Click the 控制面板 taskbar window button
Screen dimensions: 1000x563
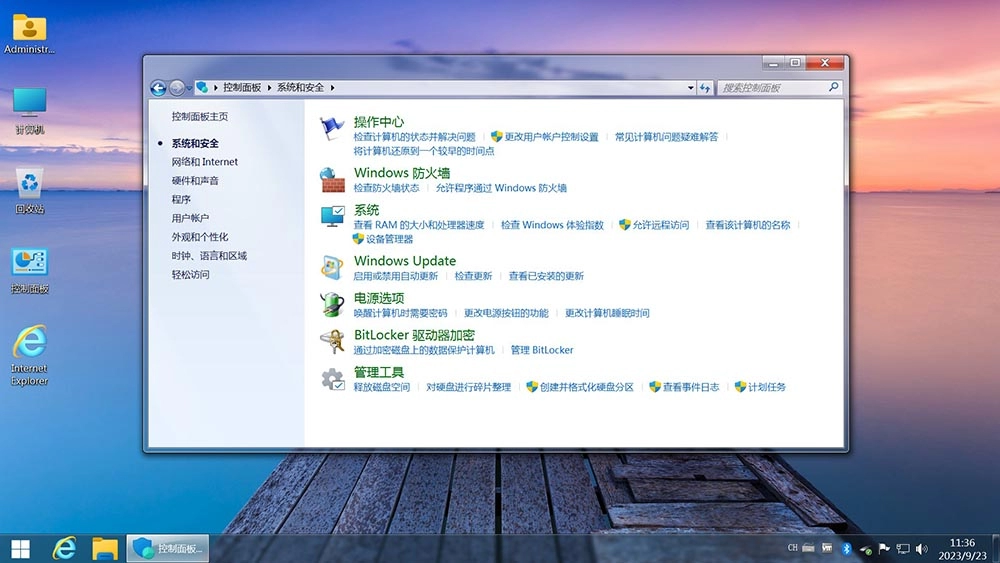[168, 548]
